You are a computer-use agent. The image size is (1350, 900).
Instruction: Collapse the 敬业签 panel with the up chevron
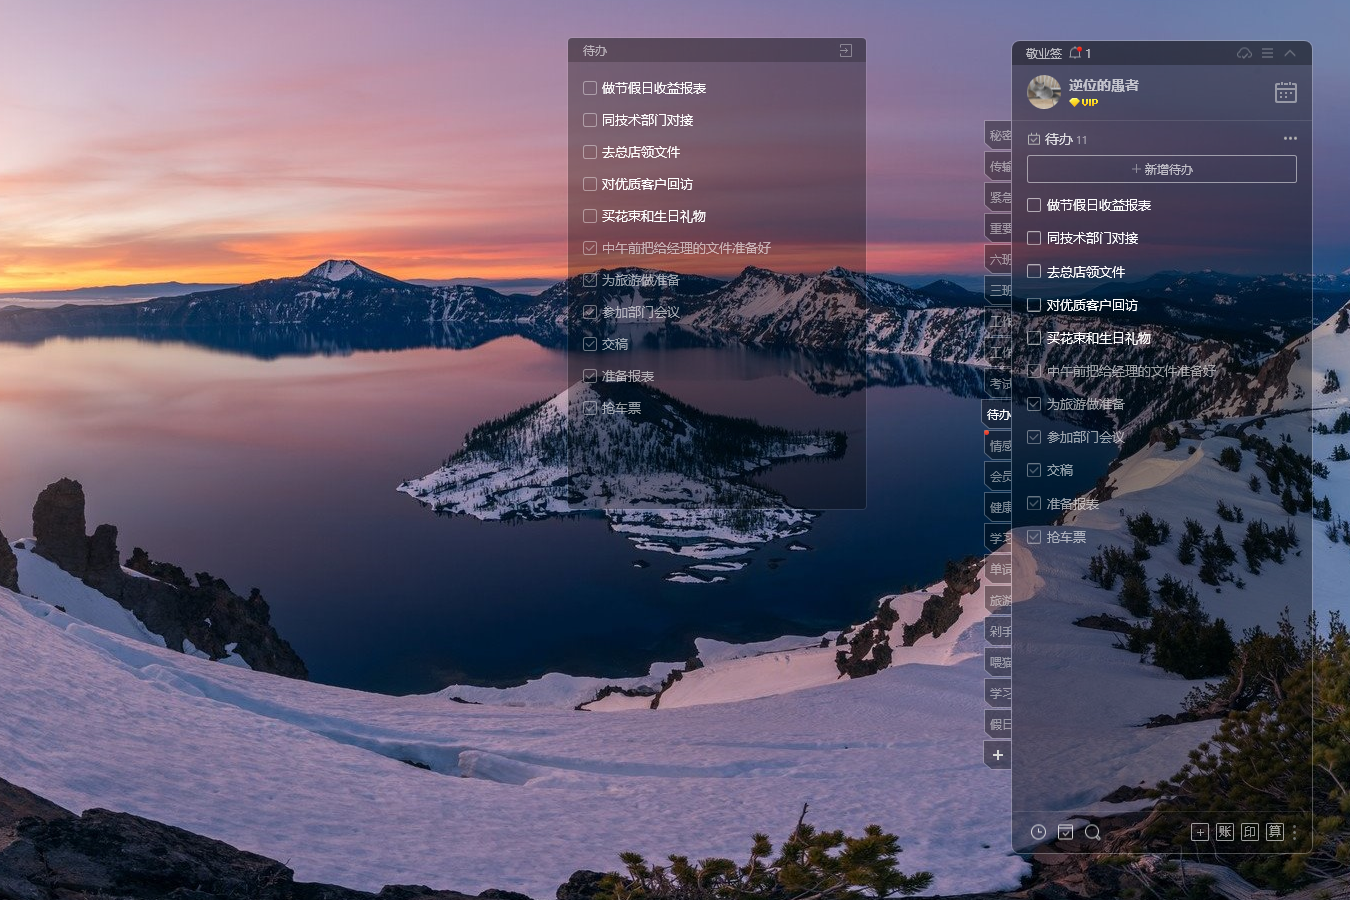[1290, 53]
